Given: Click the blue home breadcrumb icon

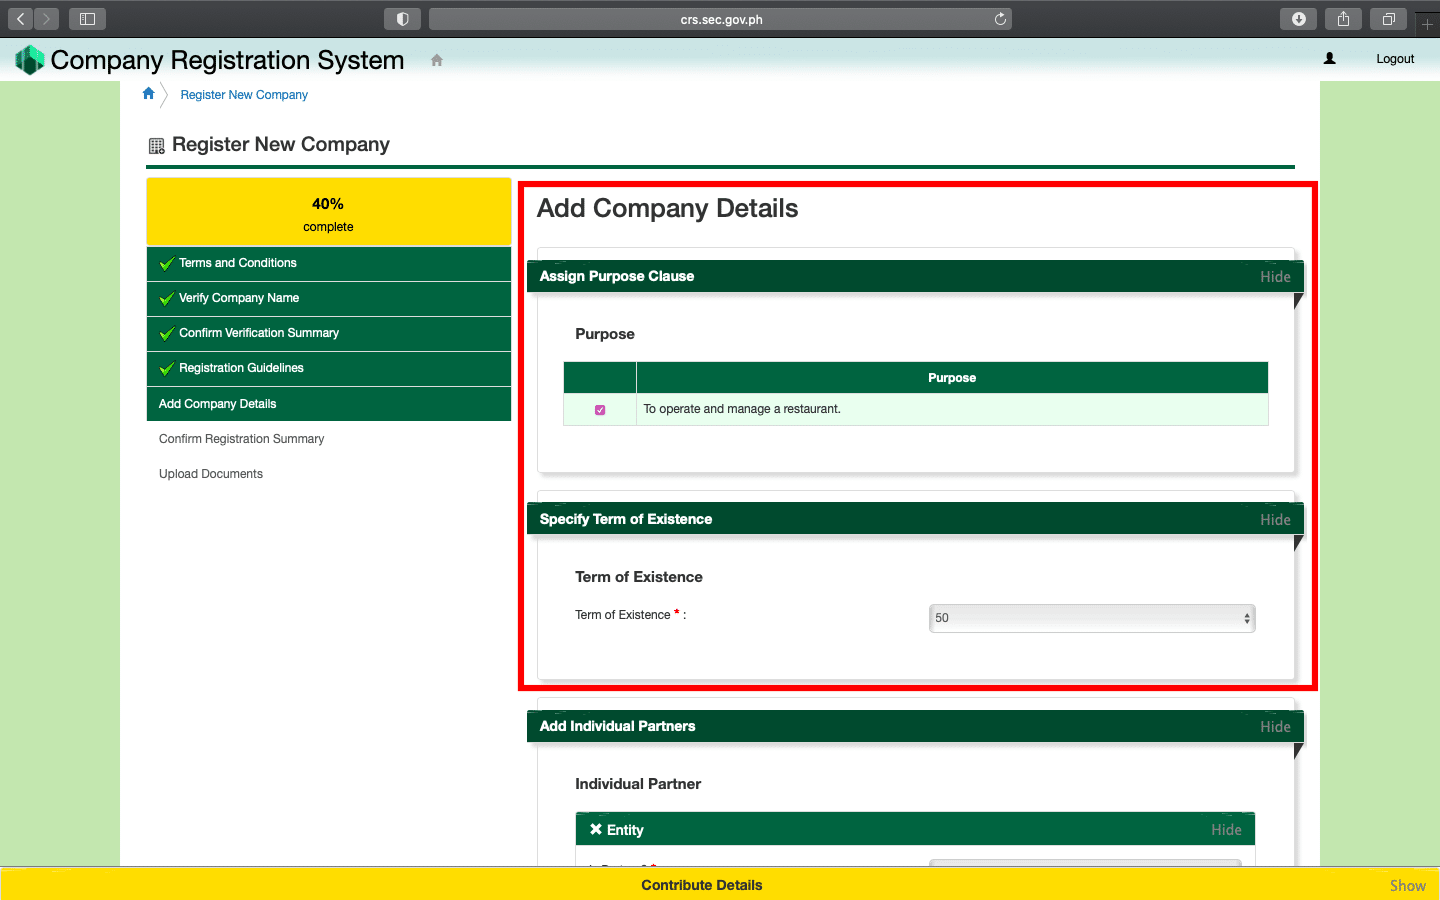Looking at the screenshot, I should pos(149,94).
